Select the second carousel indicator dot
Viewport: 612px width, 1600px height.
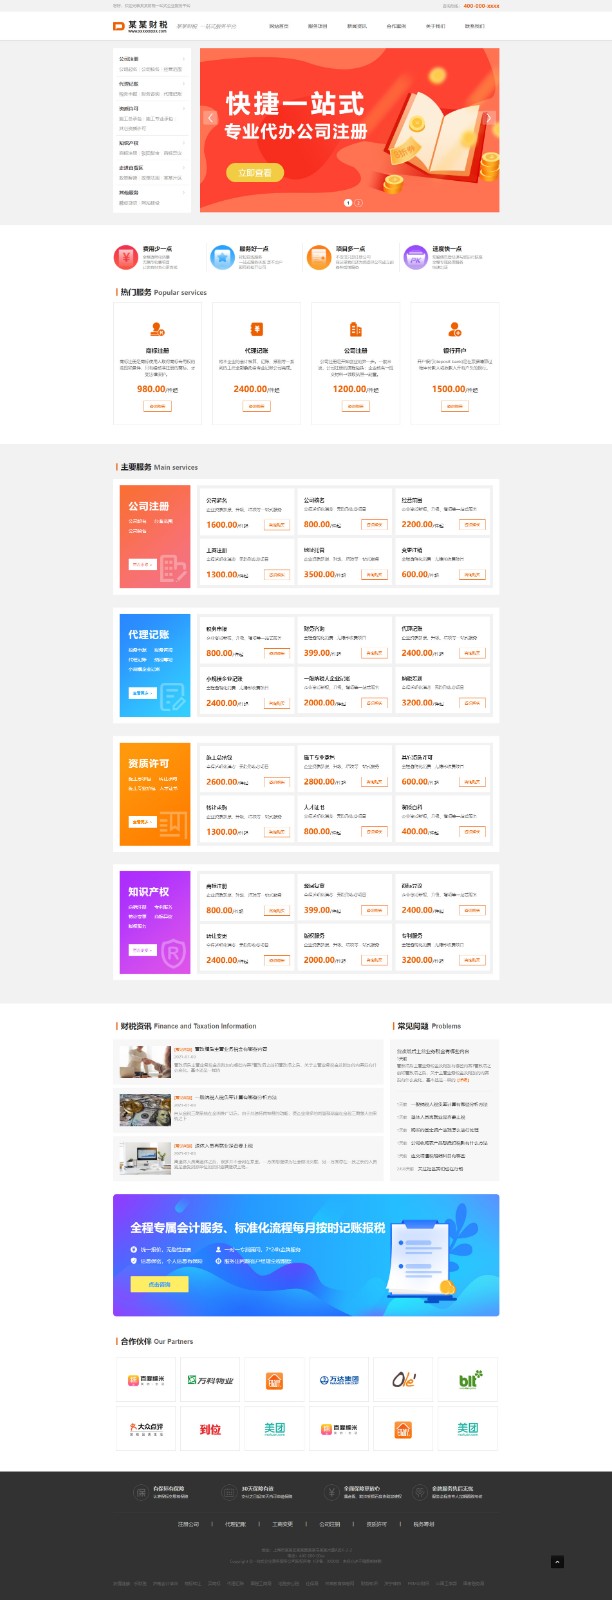[359, 203]
